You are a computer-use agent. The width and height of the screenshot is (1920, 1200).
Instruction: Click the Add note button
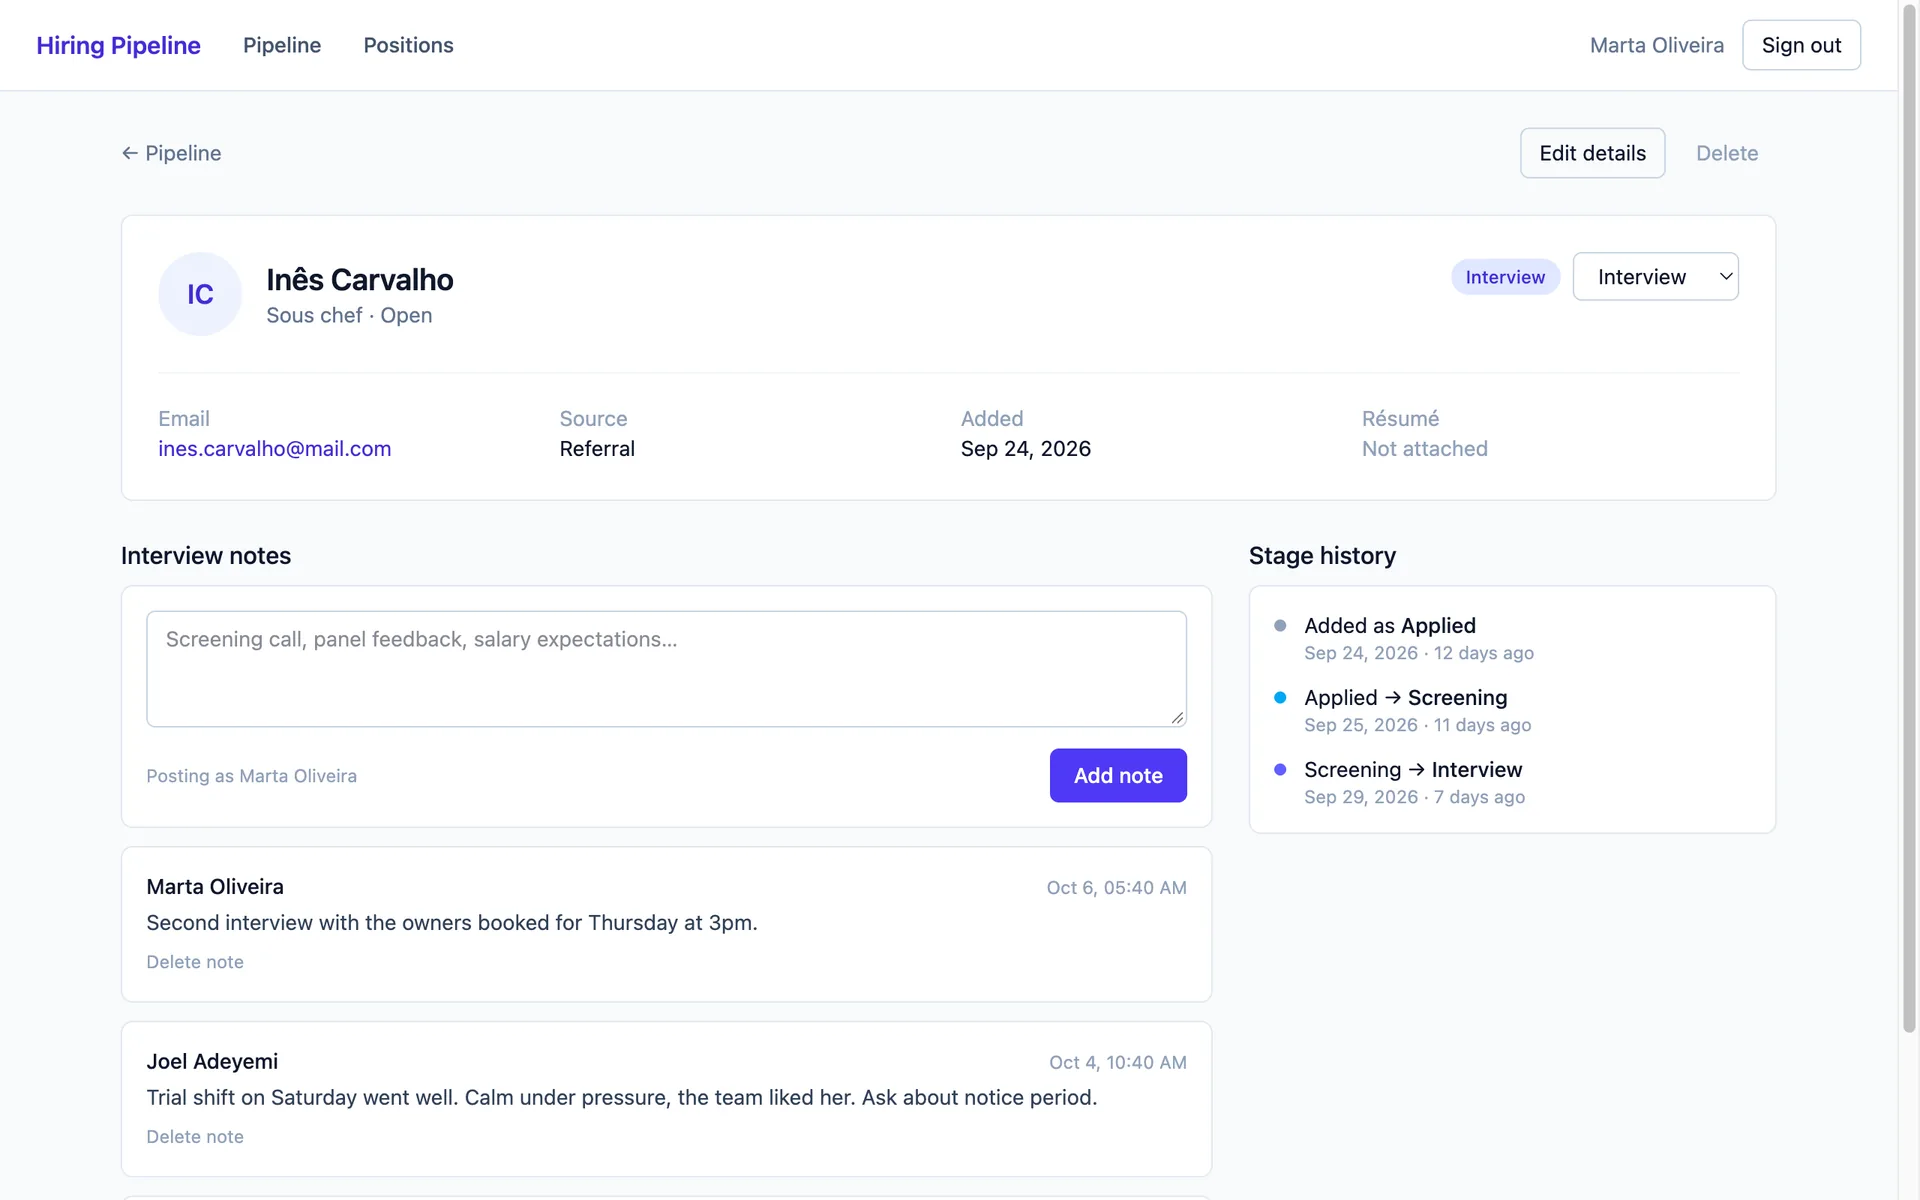1118,776
